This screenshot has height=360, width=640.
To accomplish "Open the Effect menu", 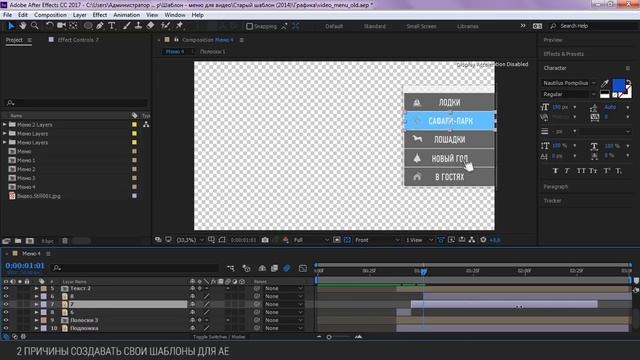I will [x=100, y=15].
